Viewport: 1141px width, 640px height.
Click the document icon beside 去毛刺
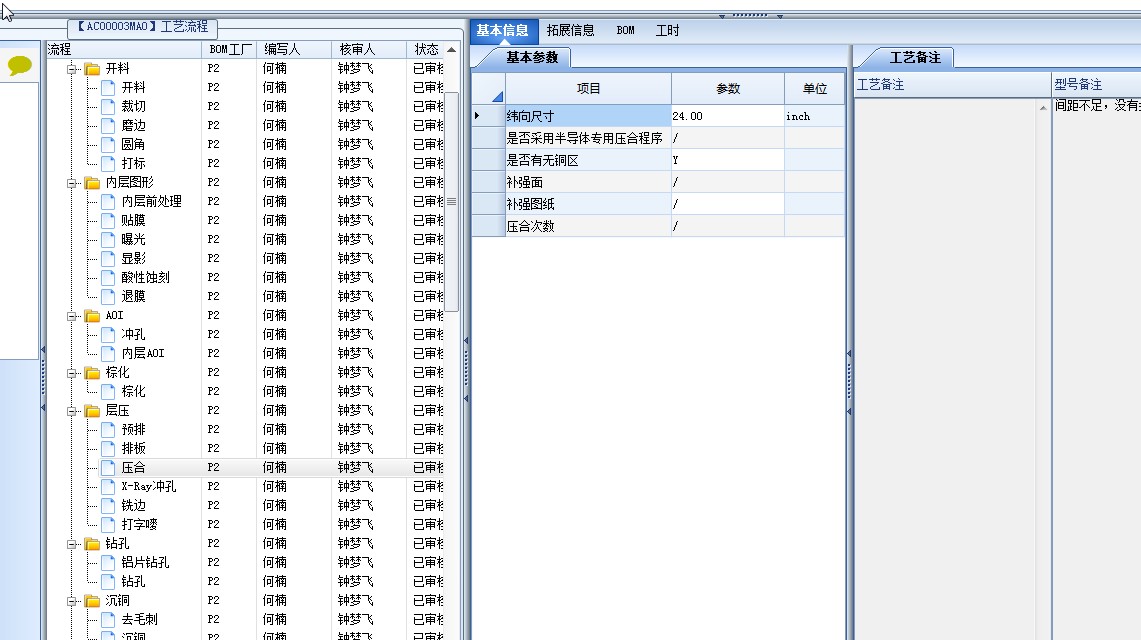tap(108, 620)
